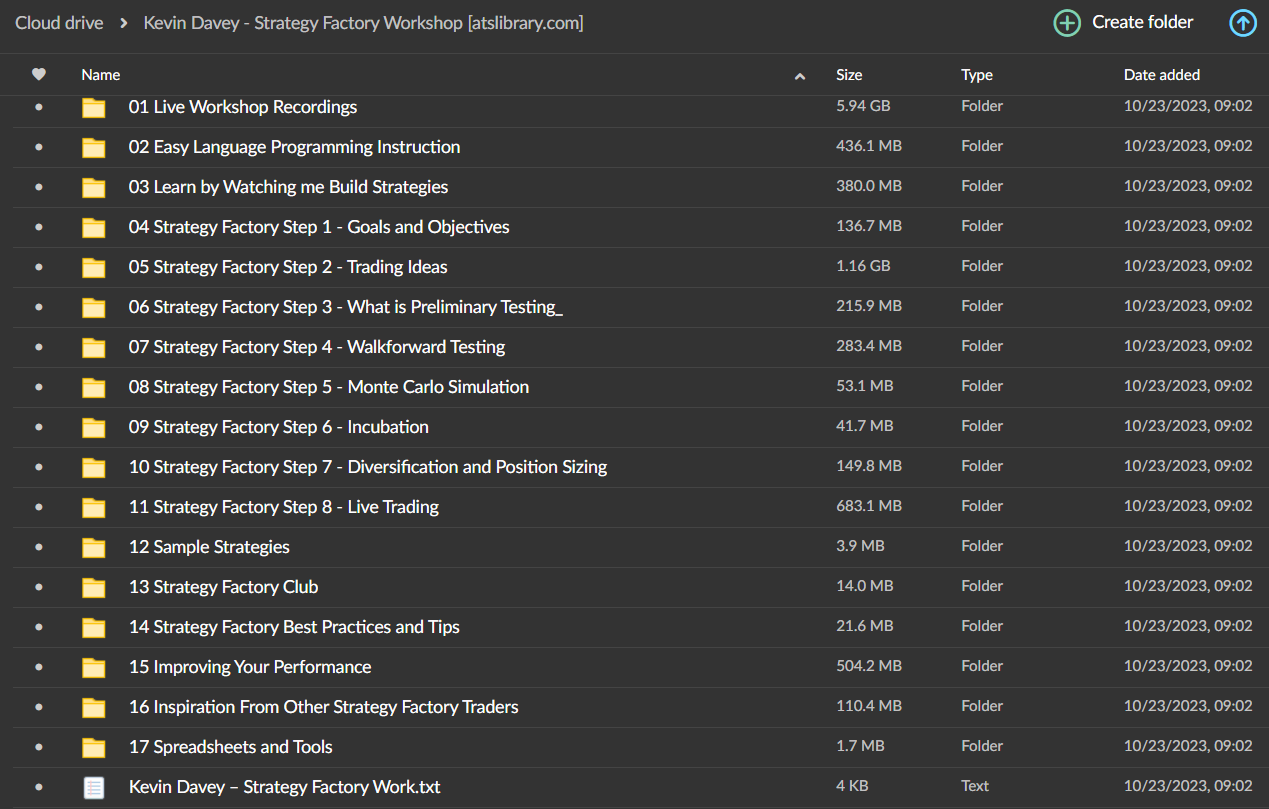Open 07 Strategy Factory Step 4 Walkforward Testing
1269x809 pixels.
[x=317, y=347]
